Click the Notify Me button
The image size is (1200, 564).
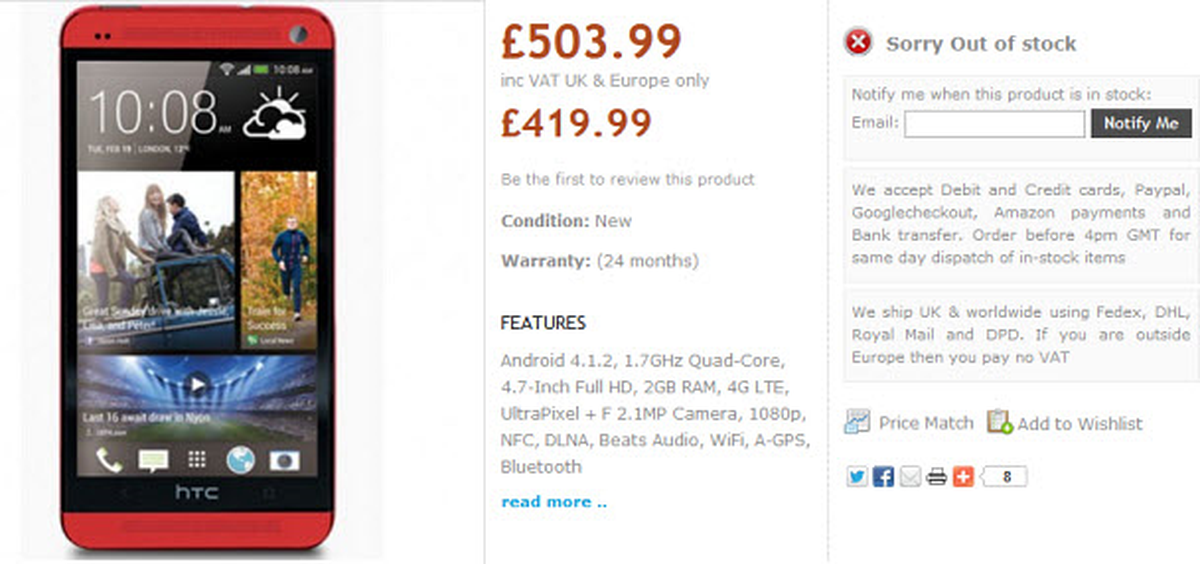(1141, 124)
